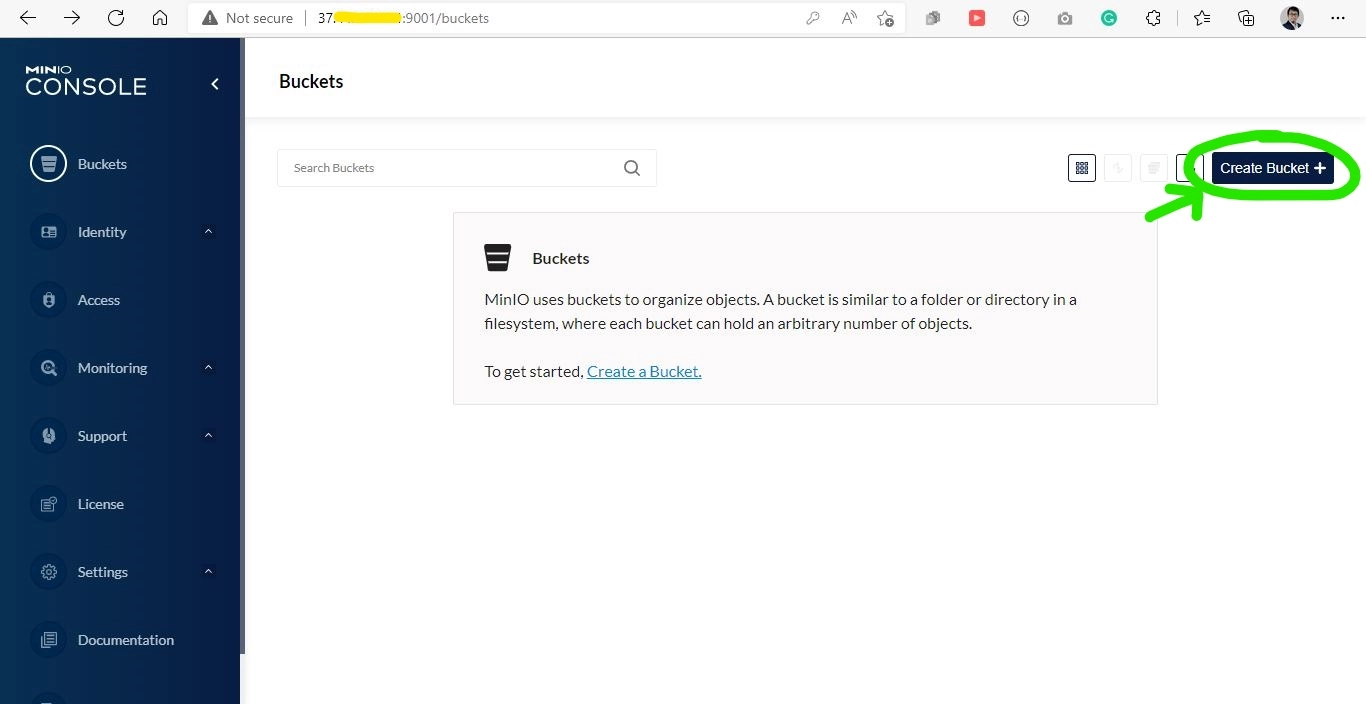Follow the 'Create a Bucket.' link

click(644, 371)
